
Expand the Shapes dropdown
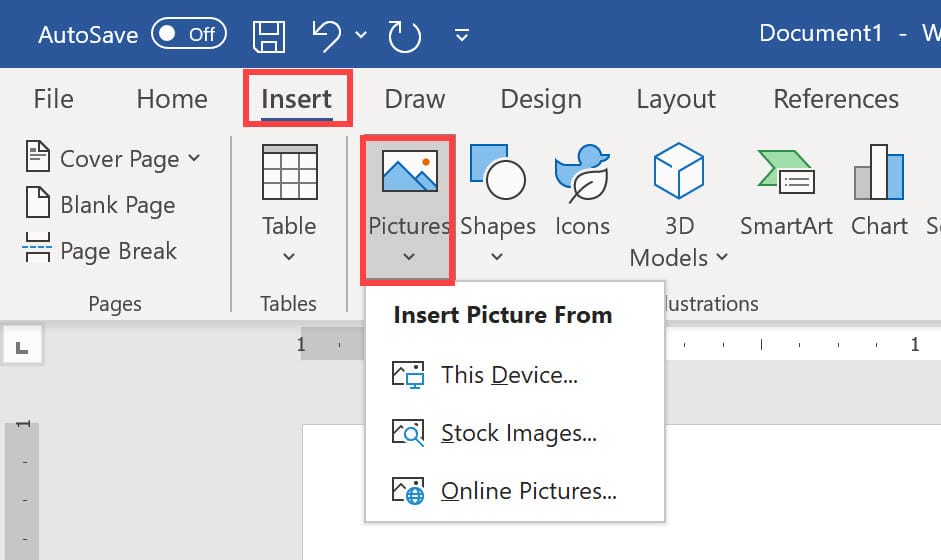497,256
